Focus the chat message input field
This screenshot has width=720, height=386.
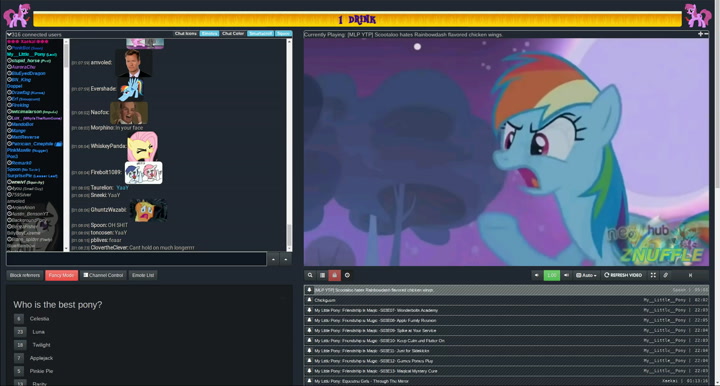(136, 259)
